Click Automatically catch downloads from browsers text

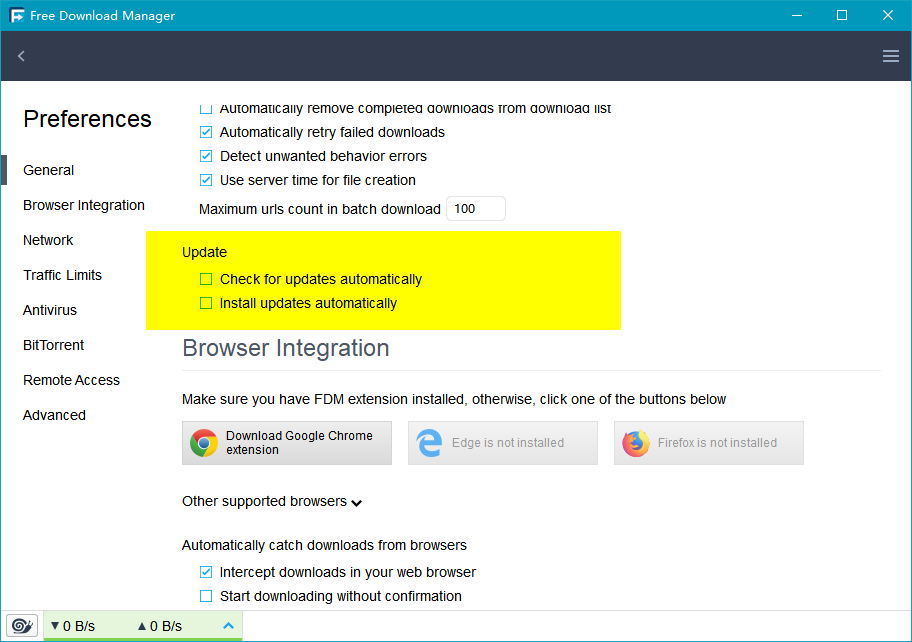pyautogui.click(x=324, y=545)
